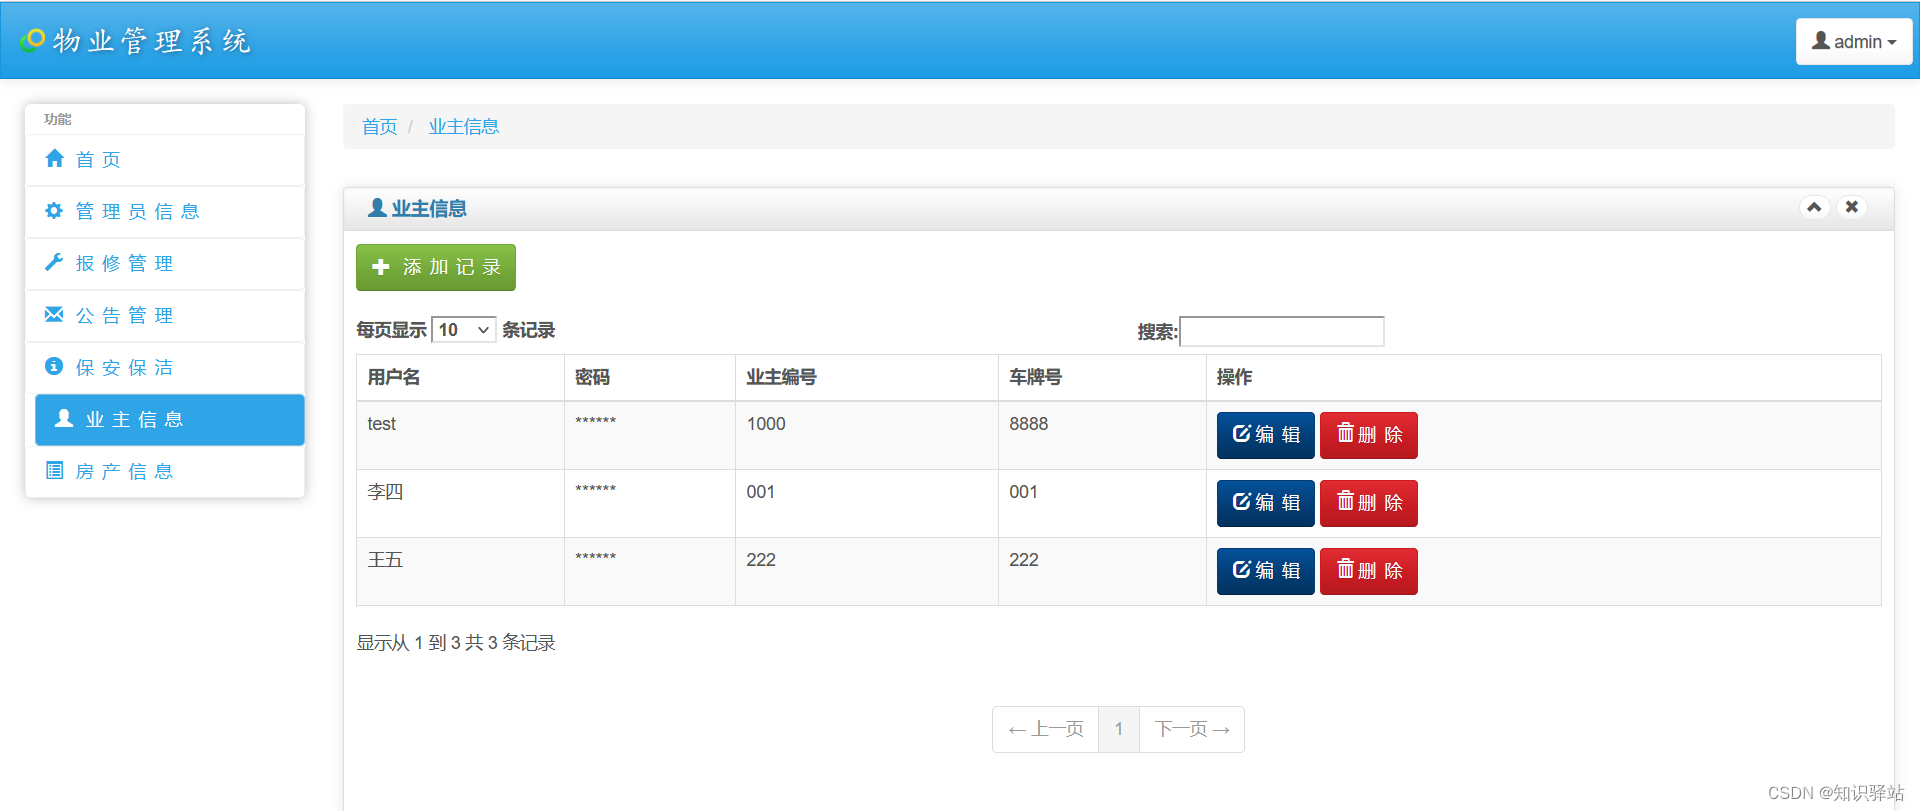Open the admin user dropdown

tap(1854, 42)
